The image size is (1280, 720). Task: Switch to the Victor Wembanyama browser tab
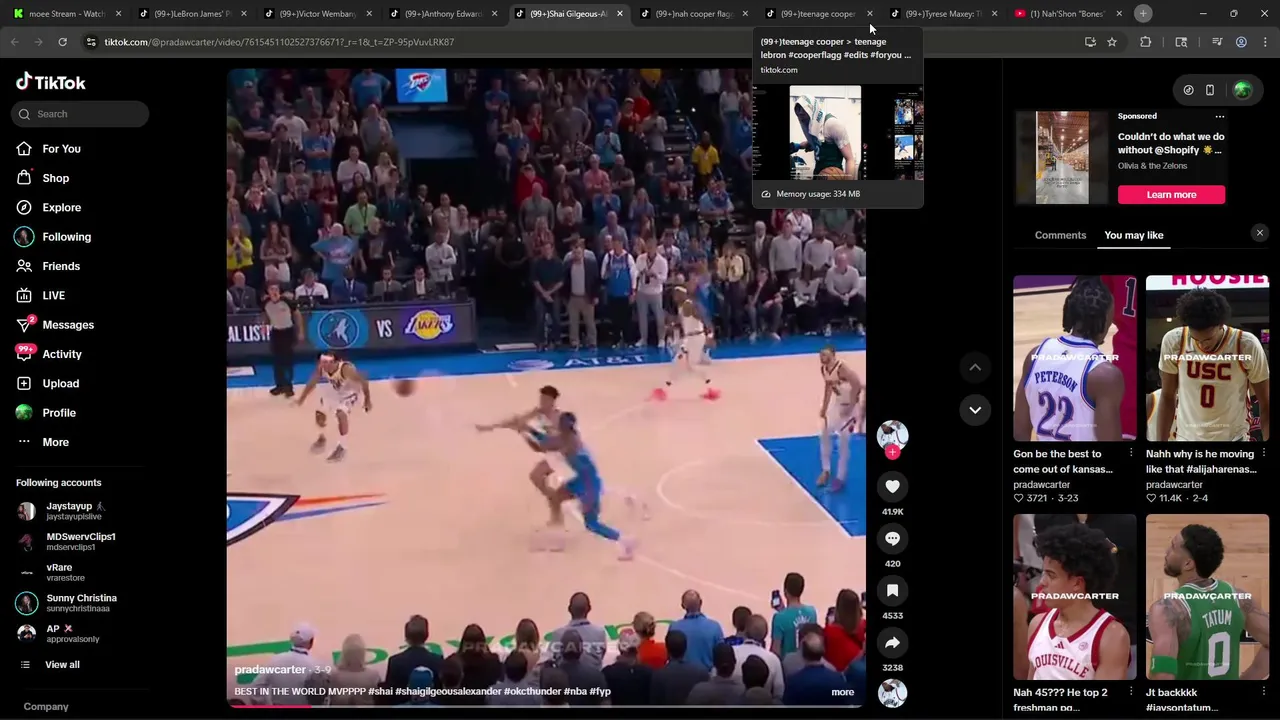(316, 14)
